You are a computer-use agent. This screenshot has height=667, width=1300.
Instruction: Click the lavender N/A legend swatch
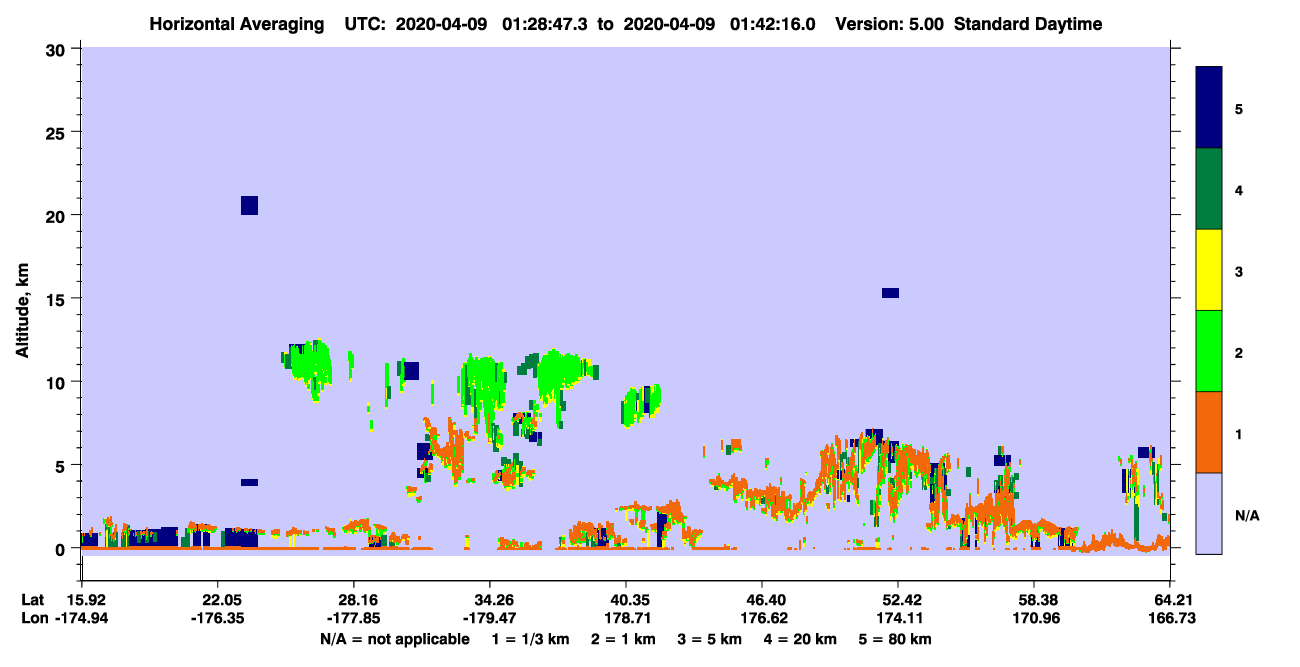click(x=1209, y=512)
